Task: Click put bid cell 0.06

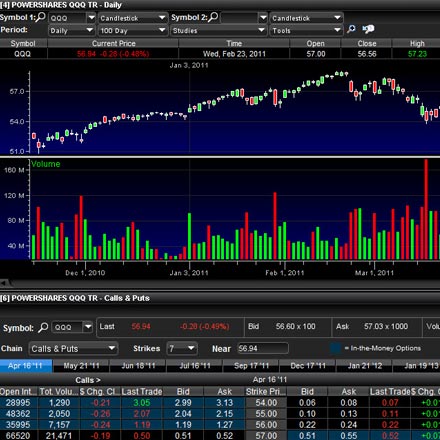Action: [x=307, y=403]
